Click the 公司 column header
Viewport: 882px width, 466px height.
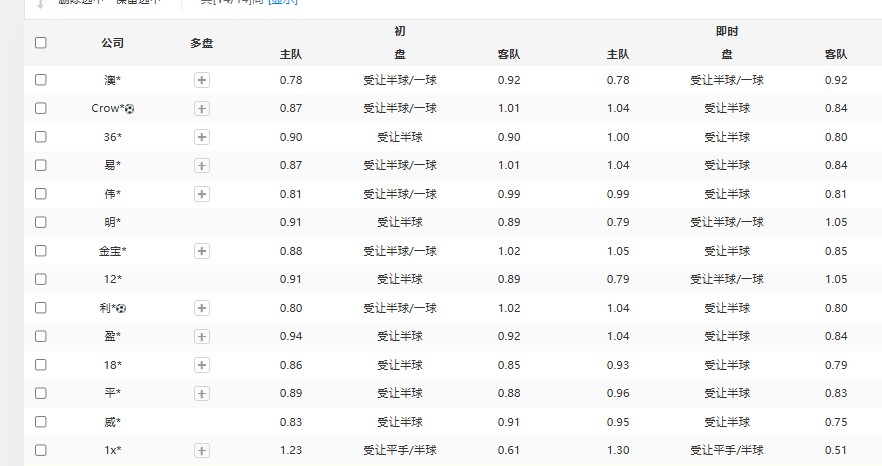[x=112, y=43]
